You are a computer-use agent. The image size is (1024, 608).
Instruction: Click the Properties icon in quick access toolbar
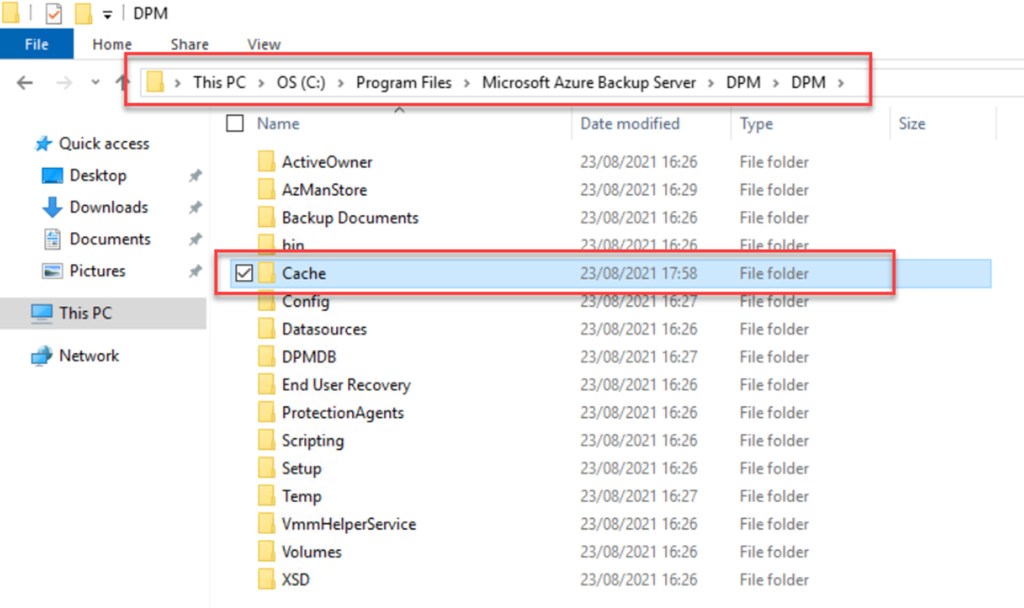point(54,14)
